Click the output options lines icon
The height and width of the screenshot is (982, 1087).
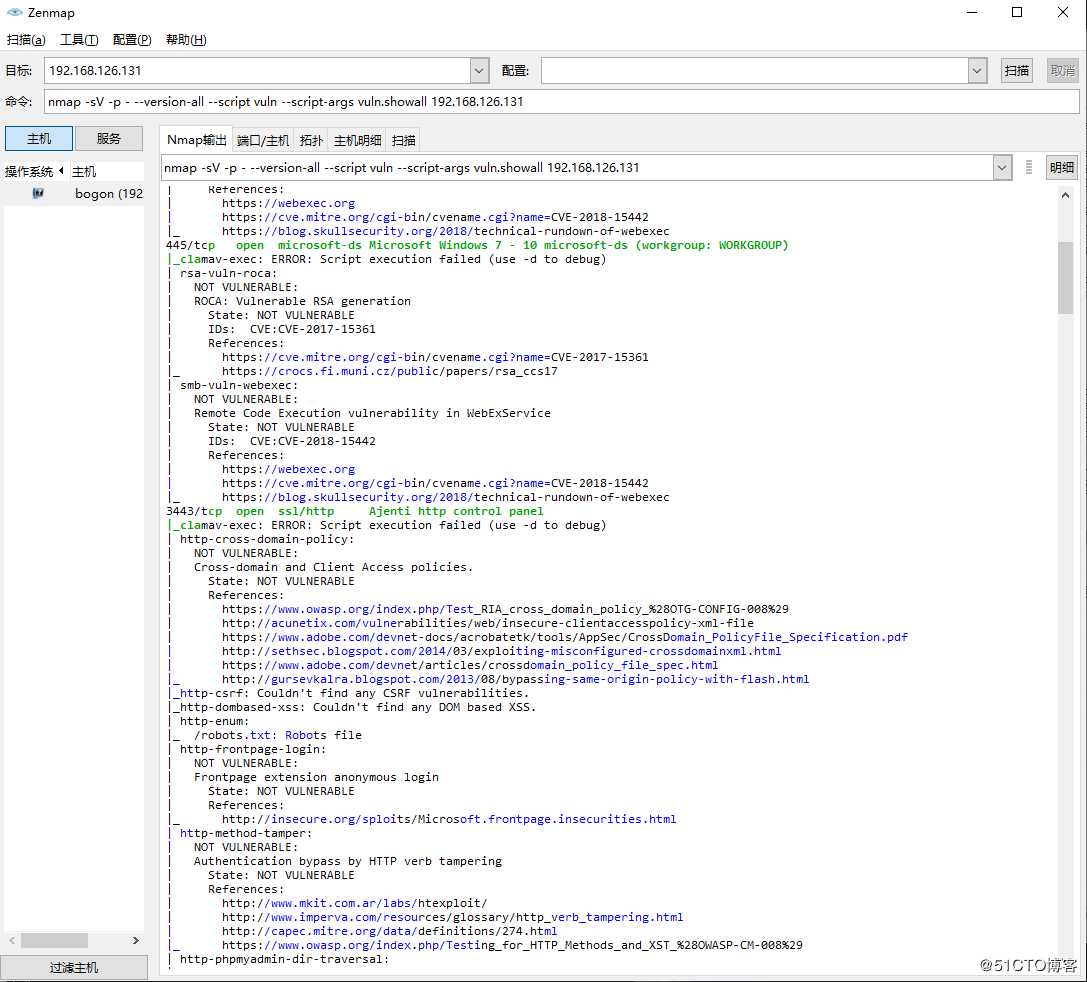click(1029, 167)
